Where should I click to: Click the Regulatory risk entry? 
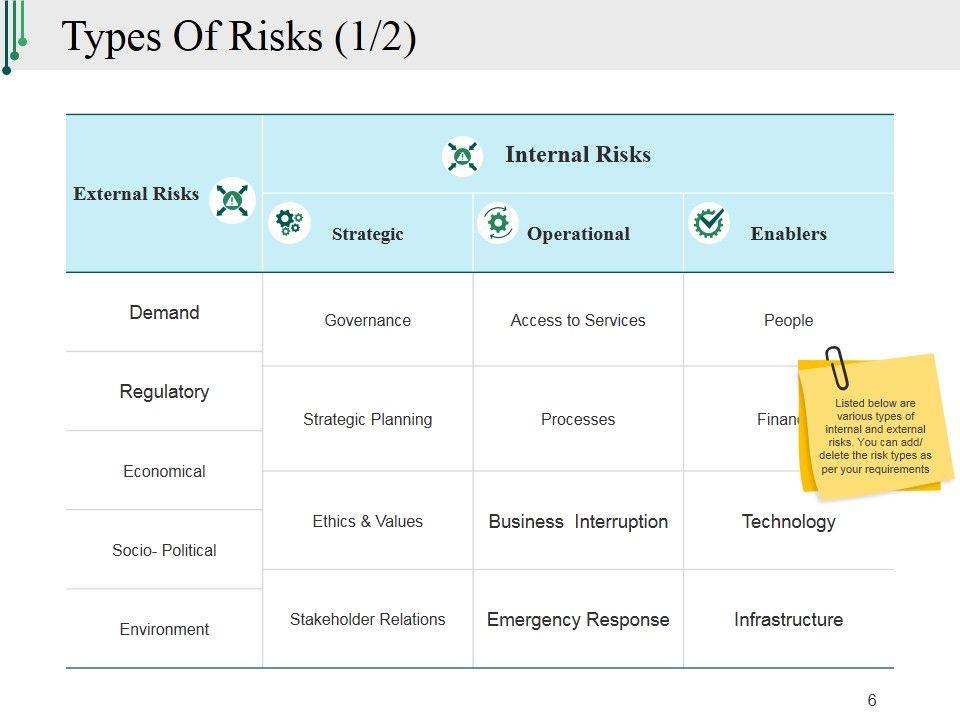(164, 392)
